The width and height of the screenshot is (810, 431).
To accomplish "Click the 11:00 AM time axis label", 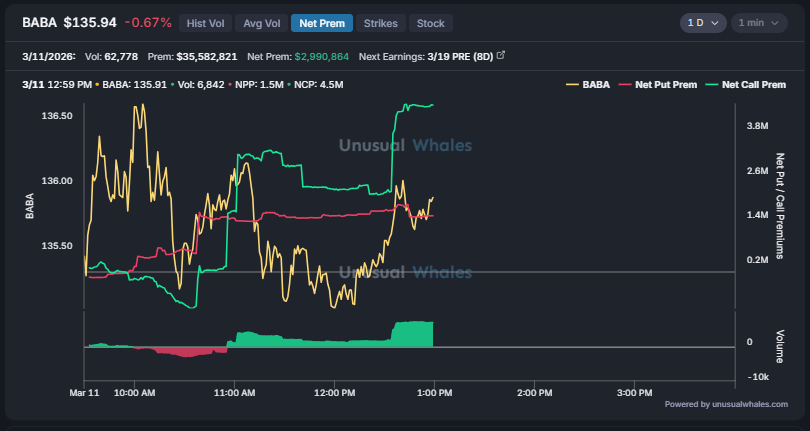I will pyautogui.click(x=234, y=393).
